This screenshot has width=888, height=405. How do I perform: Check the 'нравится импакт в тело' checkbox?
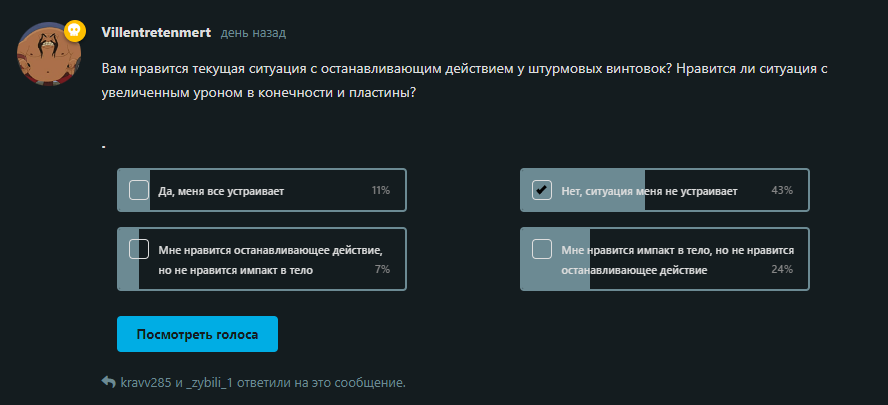coord(542,249)
